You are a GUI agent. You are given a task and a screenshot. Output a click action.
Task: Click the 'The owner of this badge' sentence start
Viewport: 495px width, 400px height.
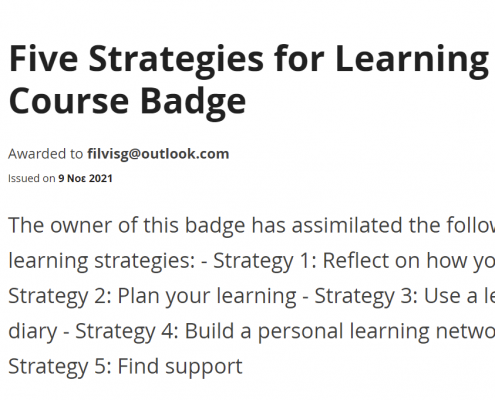pyautogui.click(x=127, y=225)
